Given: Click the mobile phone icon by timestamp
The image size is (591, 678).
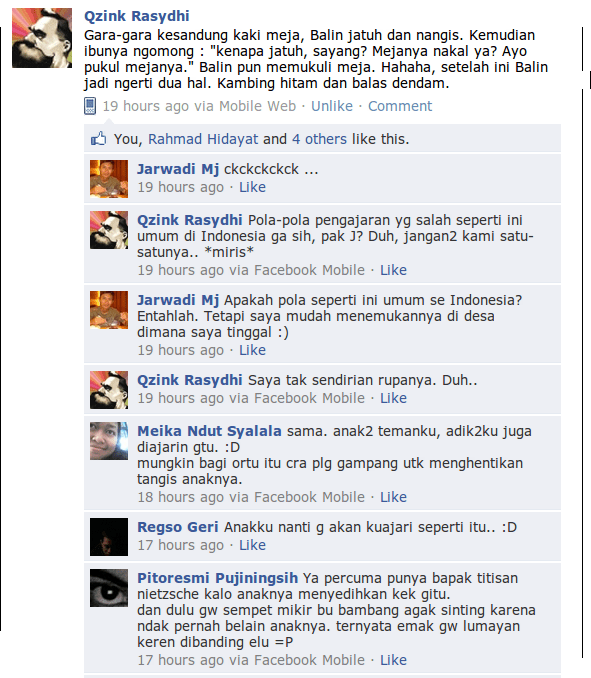Looking at the screenshot, I should point(89,106).
